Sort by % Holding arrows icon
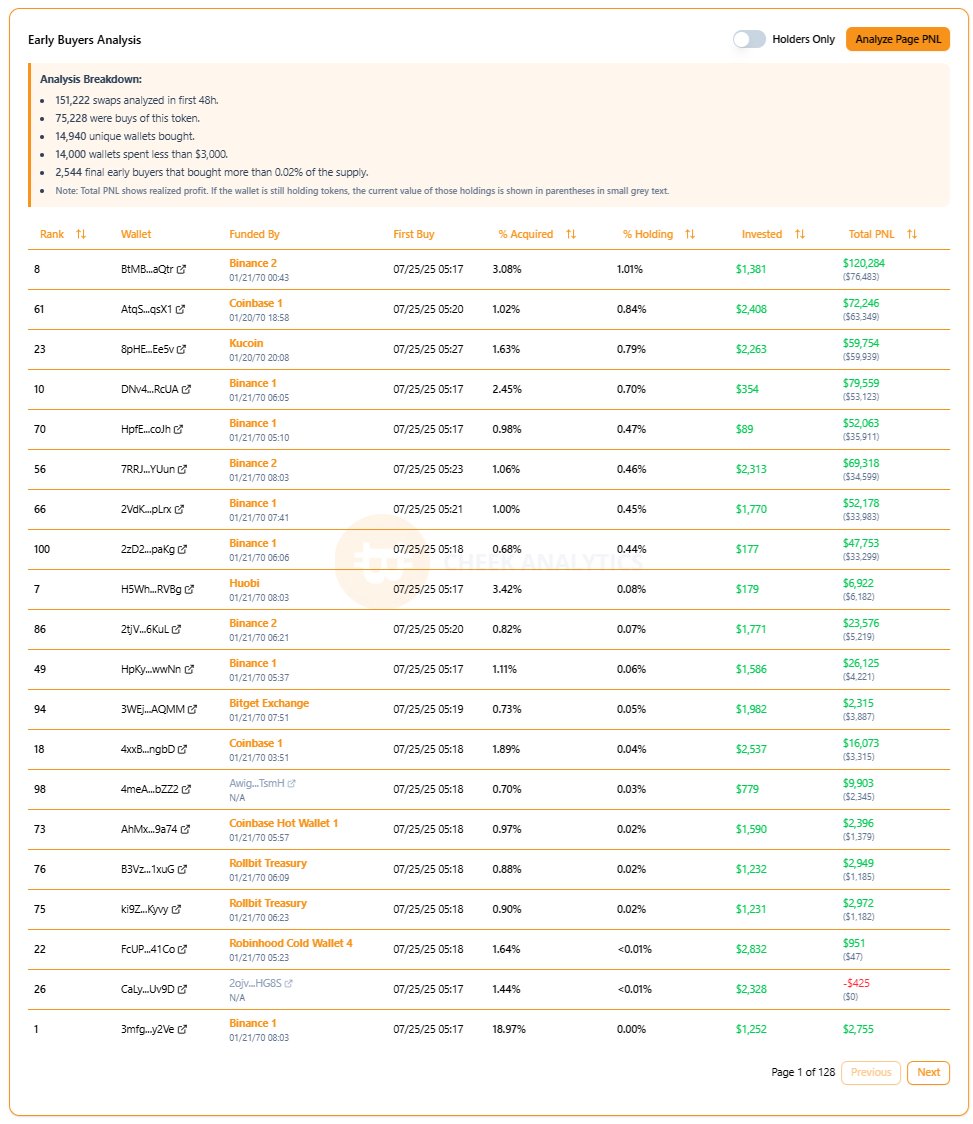 (x=690, y=234)
